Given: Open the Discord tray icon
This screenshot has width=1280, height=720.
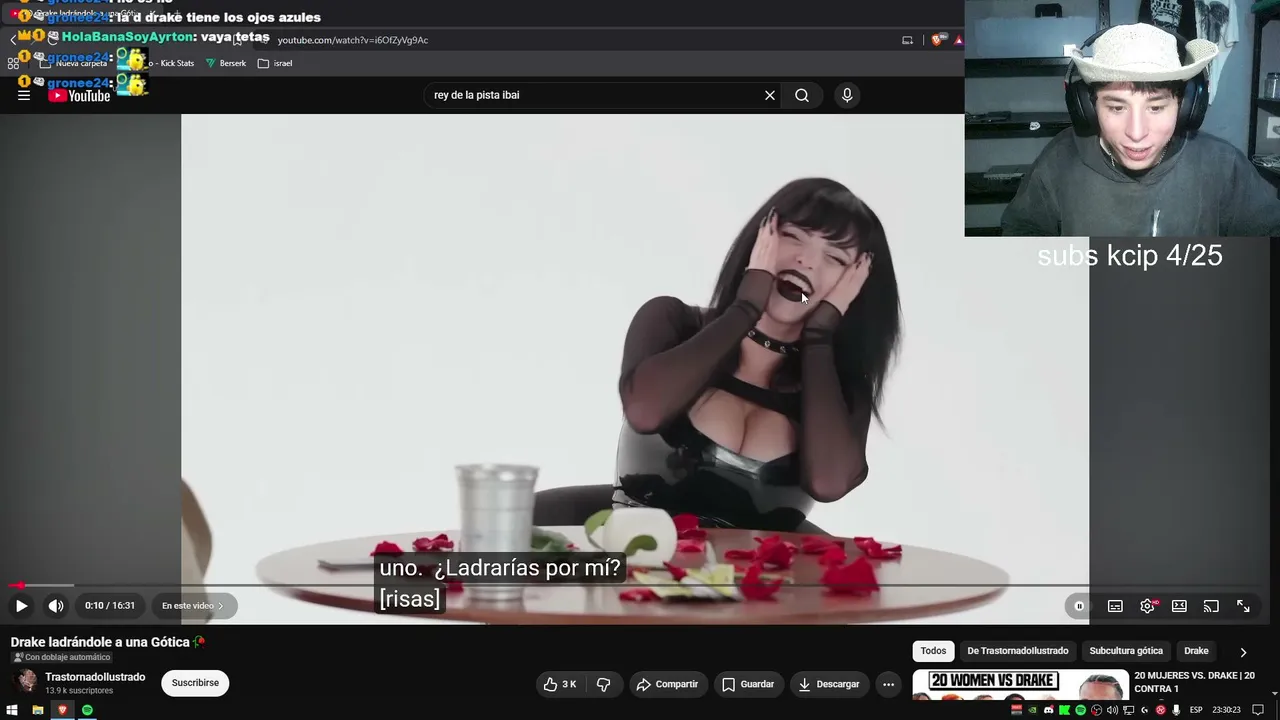Looking at the screenshot, I should pyautogui.click(x=1048, y=710).
